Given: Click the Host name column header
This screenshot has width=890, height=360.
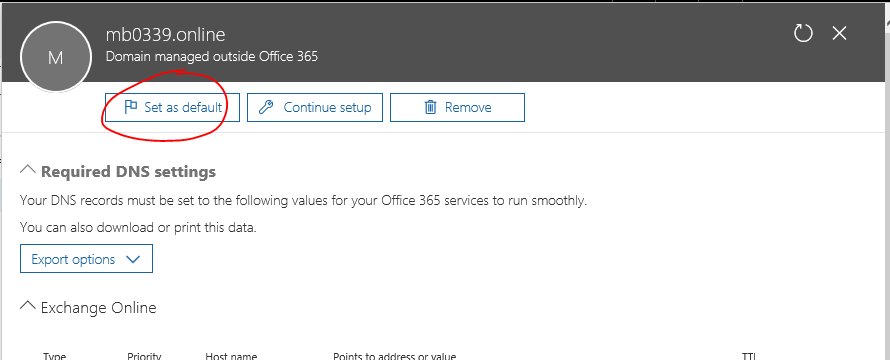Looking at the screenshot, I should [x=231, y=356].
